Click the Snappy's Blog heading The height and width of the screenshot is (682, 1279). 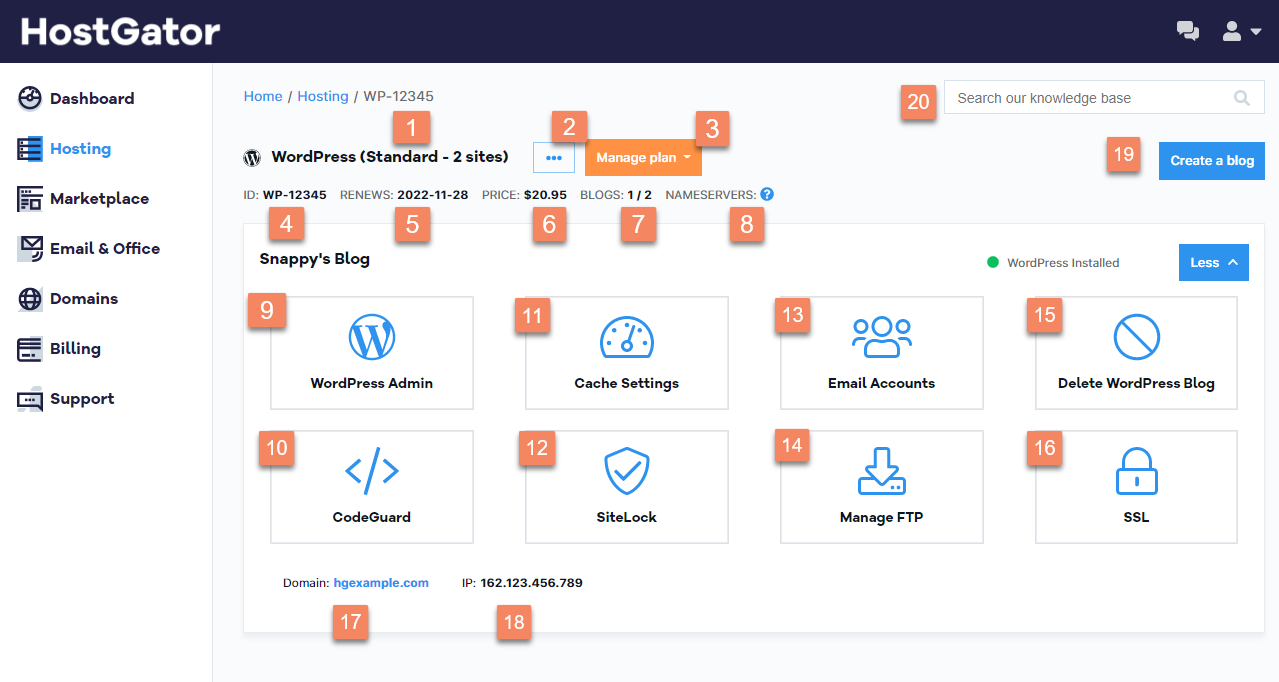[314, 259]
